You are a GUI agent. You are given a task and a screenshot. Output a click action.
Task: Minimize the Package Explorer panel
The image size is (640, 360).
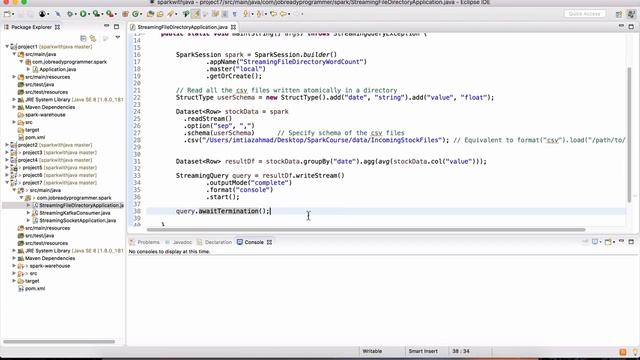click(107, 26)
